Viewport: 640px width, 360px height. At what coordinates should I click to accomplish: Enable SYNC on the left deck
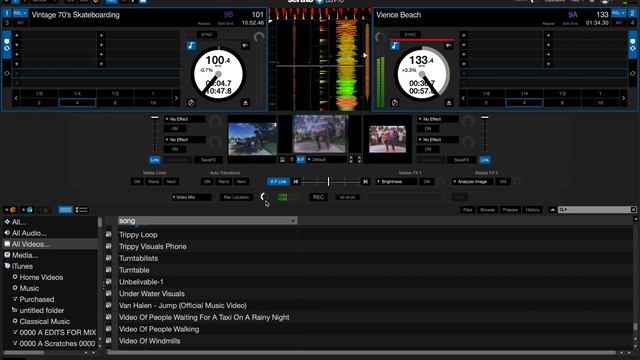(207, 35)
